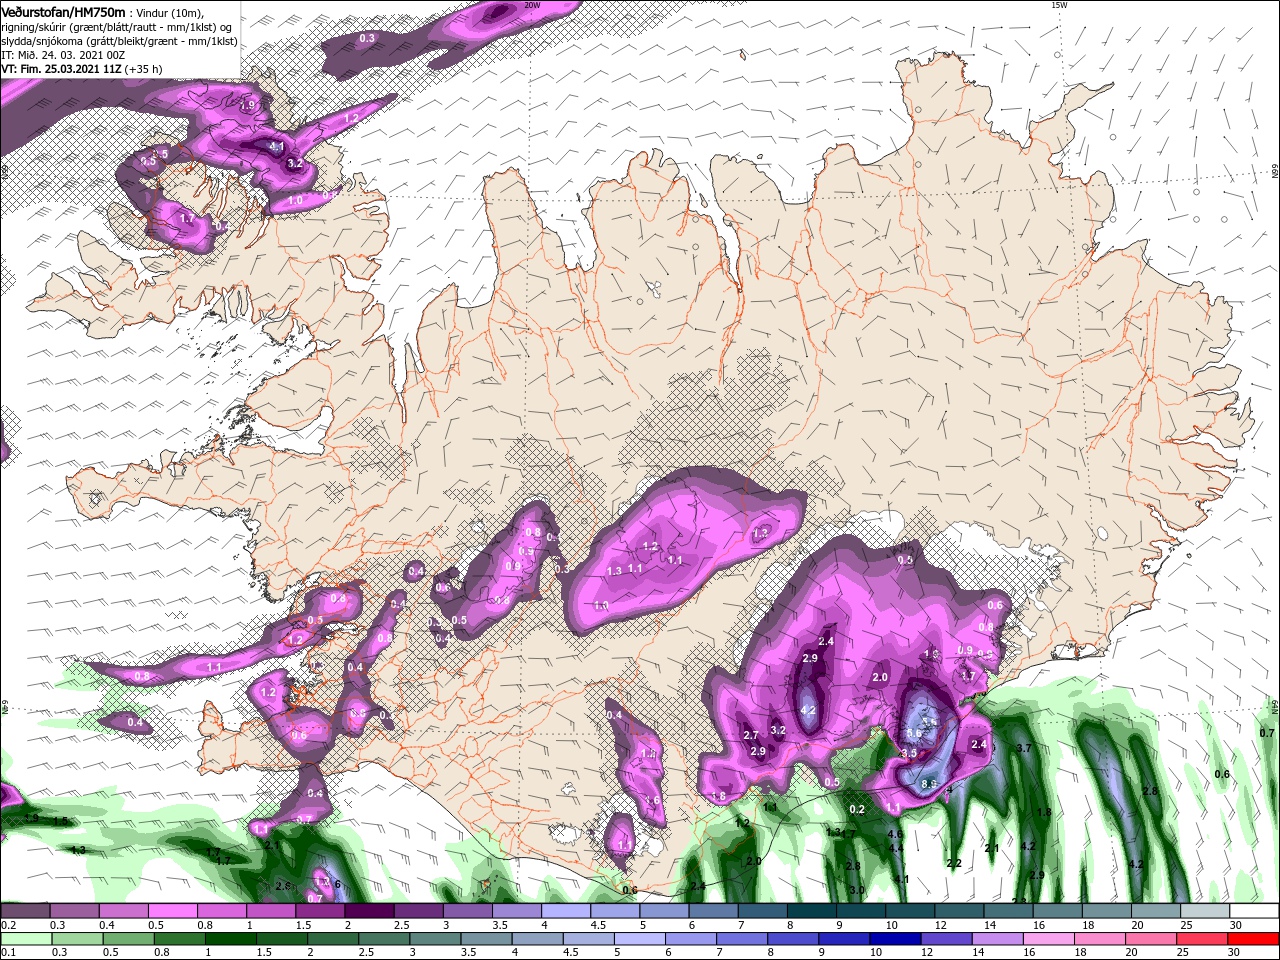
Task: Click the red swatch ending the lower legend
Action: point(1253,938)
